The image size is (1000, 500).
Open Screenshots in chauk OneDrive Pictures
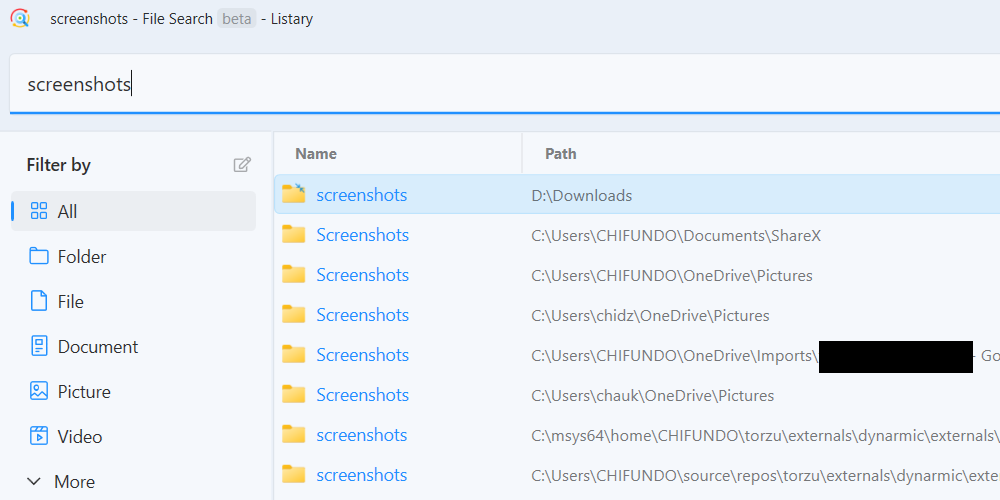tap(362, 395)
